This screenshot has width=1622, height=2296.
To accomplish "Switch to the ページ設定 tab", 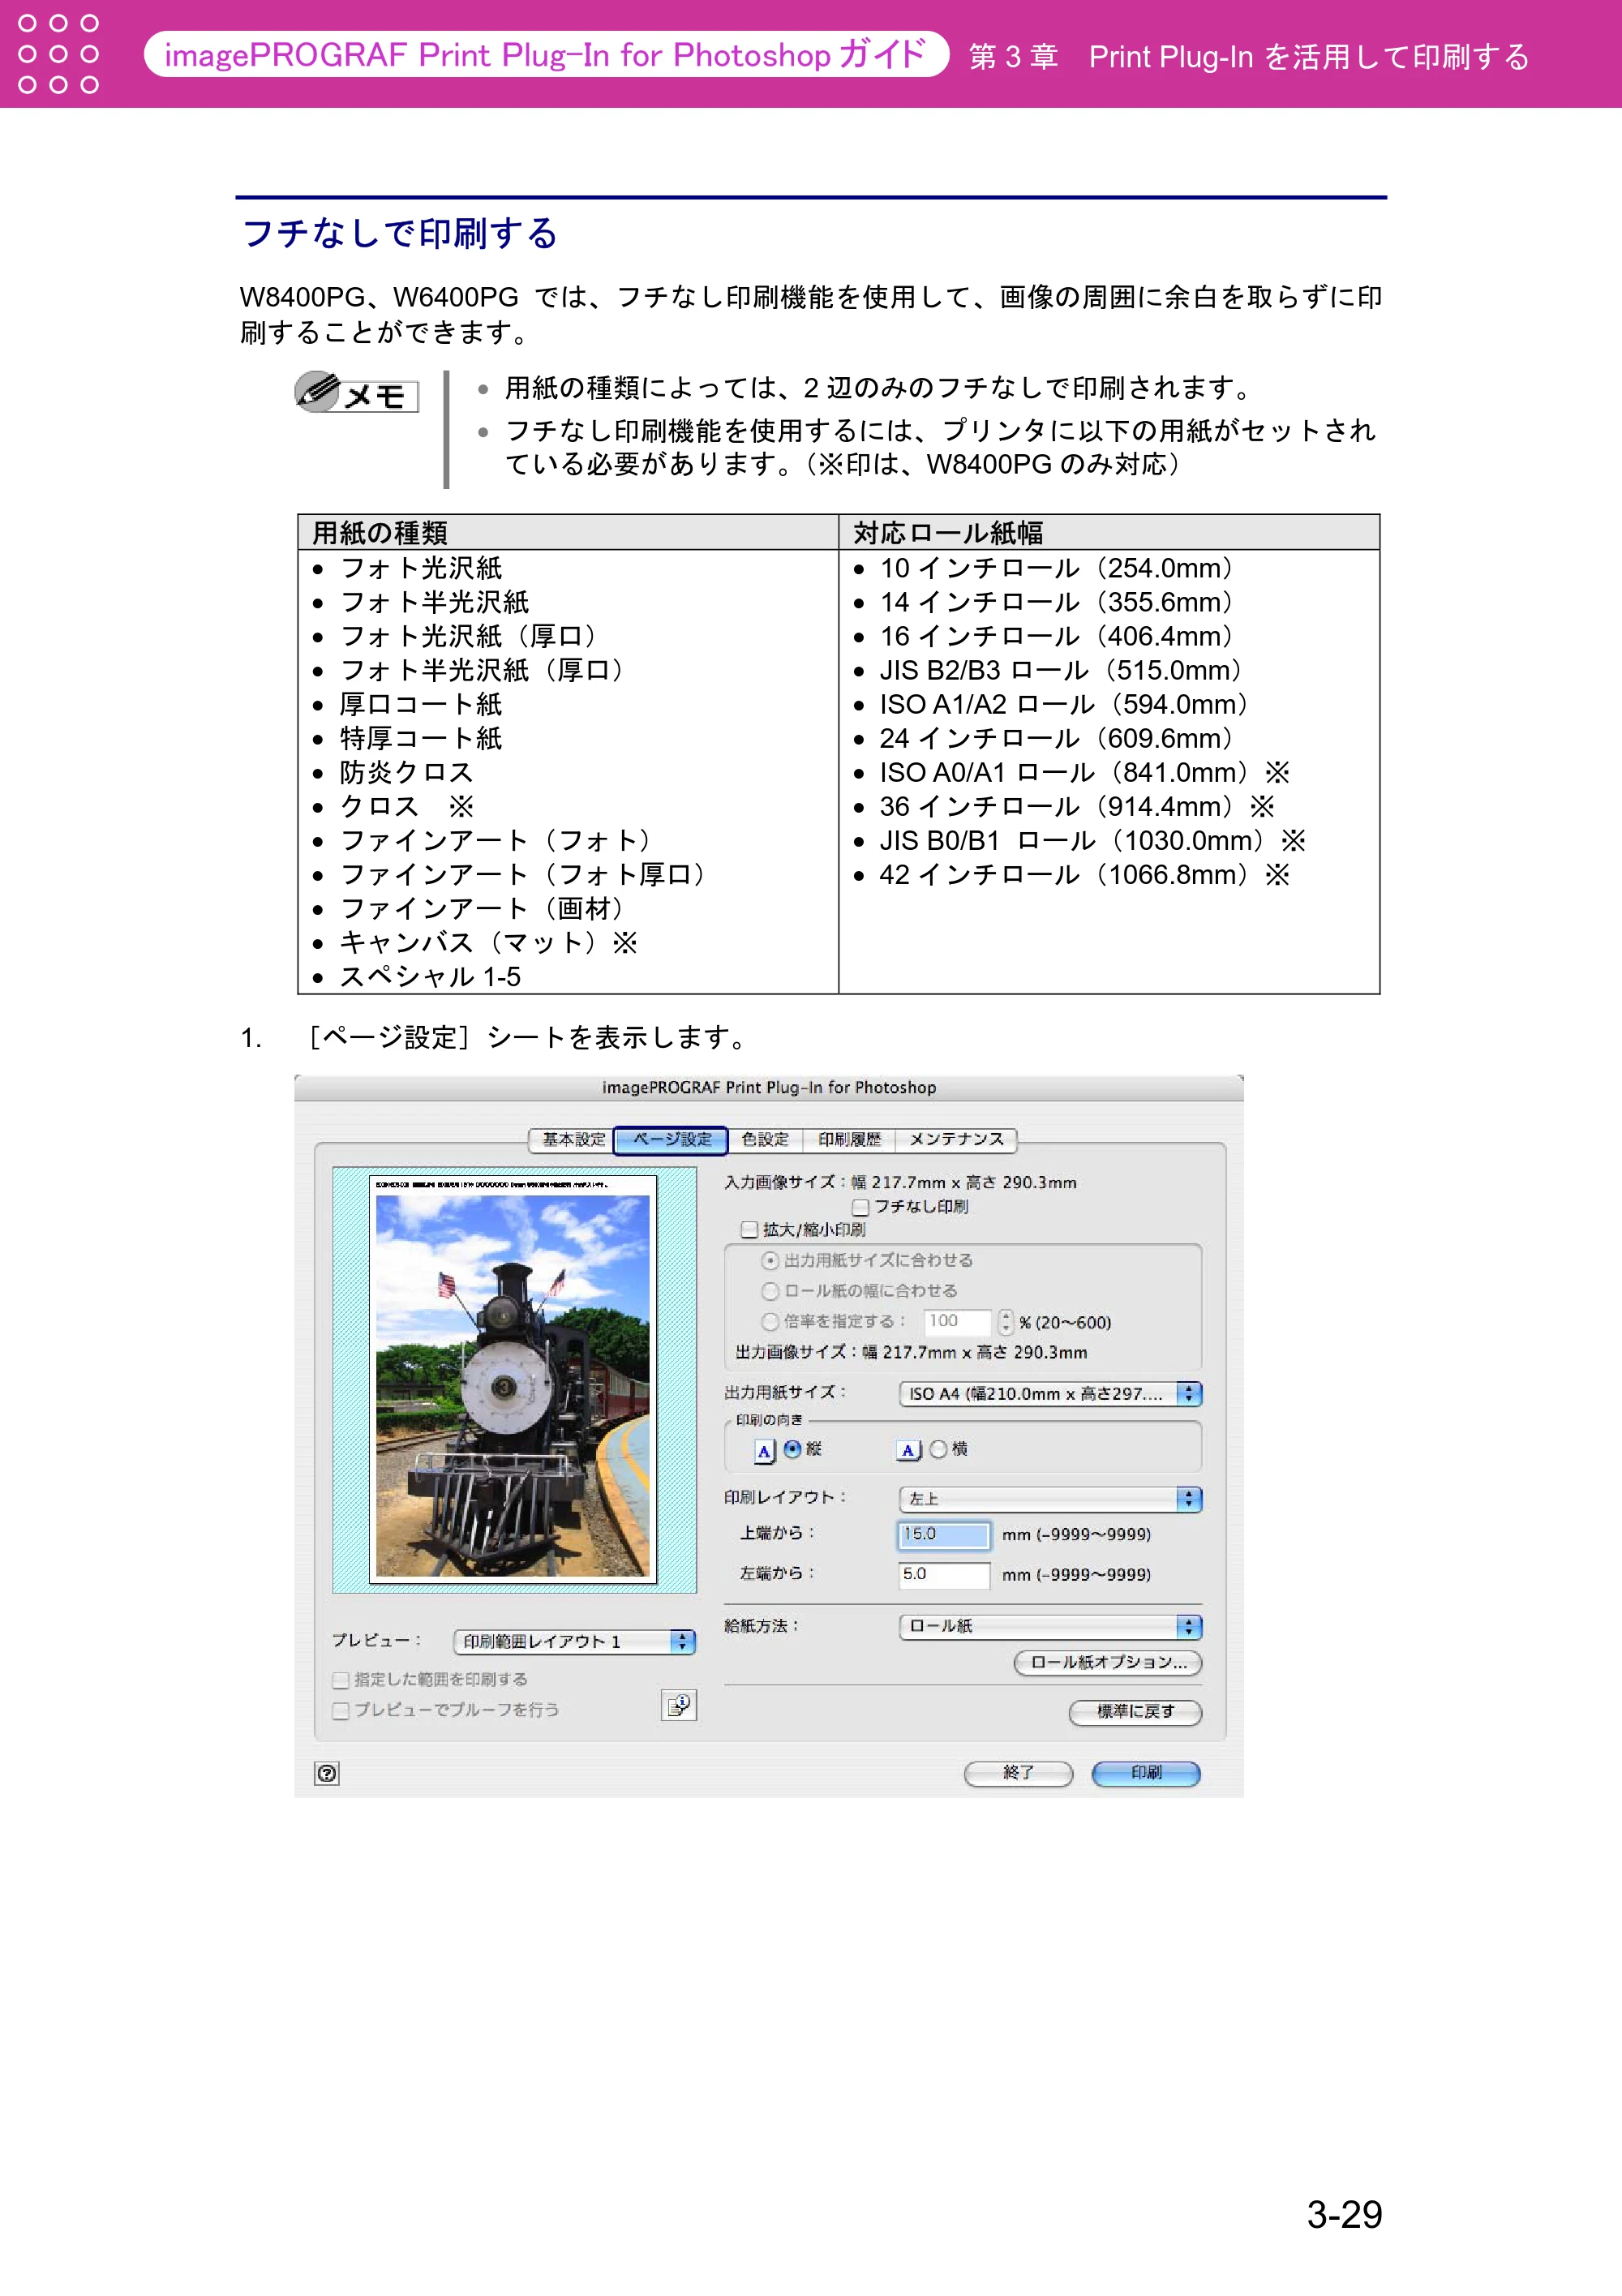I will click(671, 1140).
